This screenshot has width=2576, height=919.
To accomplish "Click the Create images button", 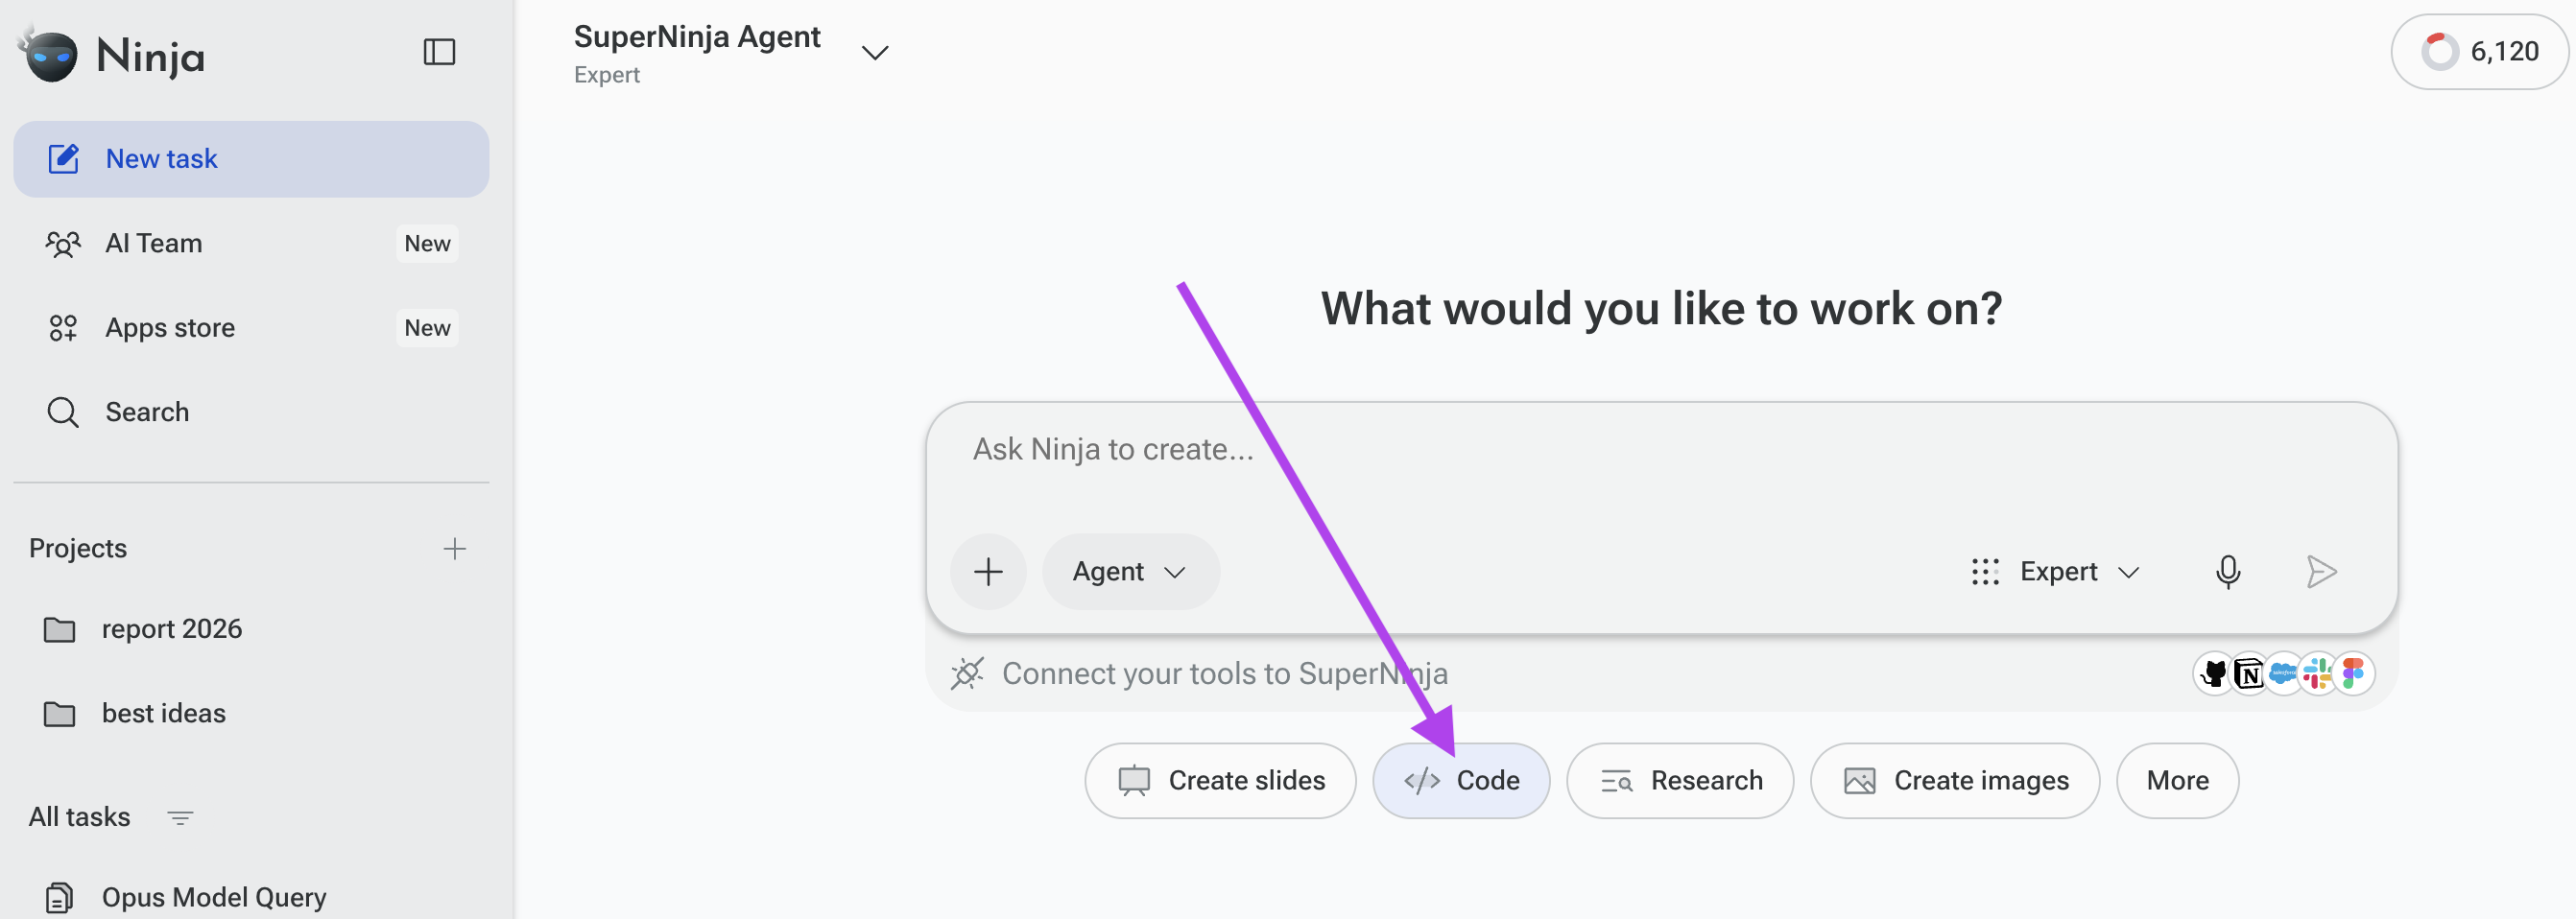I will (x=1955, y=781).
